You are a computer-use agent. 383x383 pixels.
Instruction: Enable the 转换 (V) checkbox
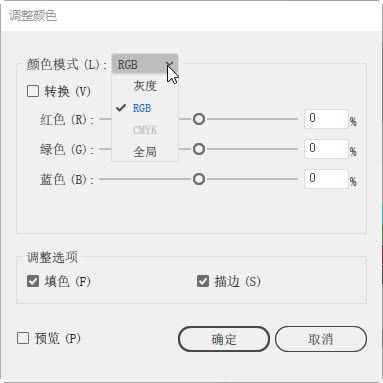33,91
